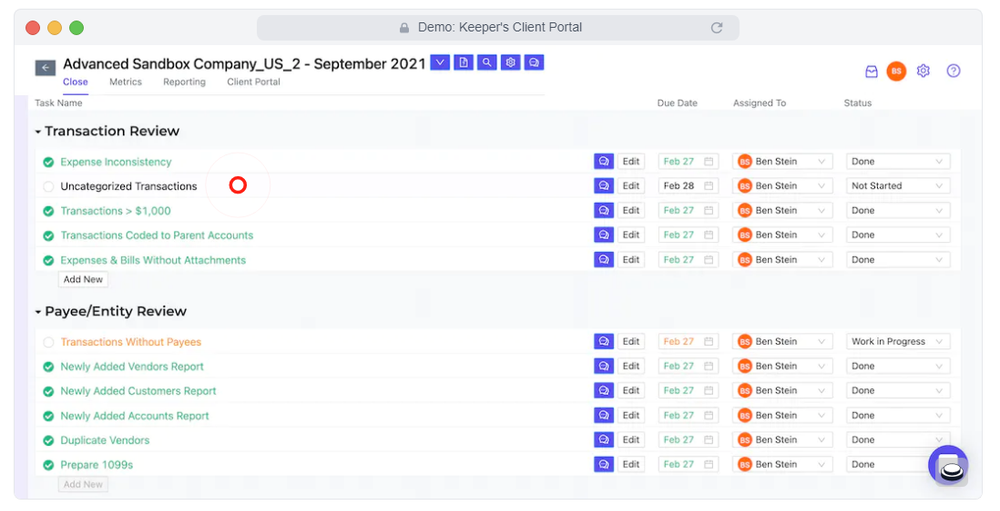The height and width of the screenshot is (511, 1000).
Task: Mark Uncategorized Transactions as complete
Action: (48, 187)
